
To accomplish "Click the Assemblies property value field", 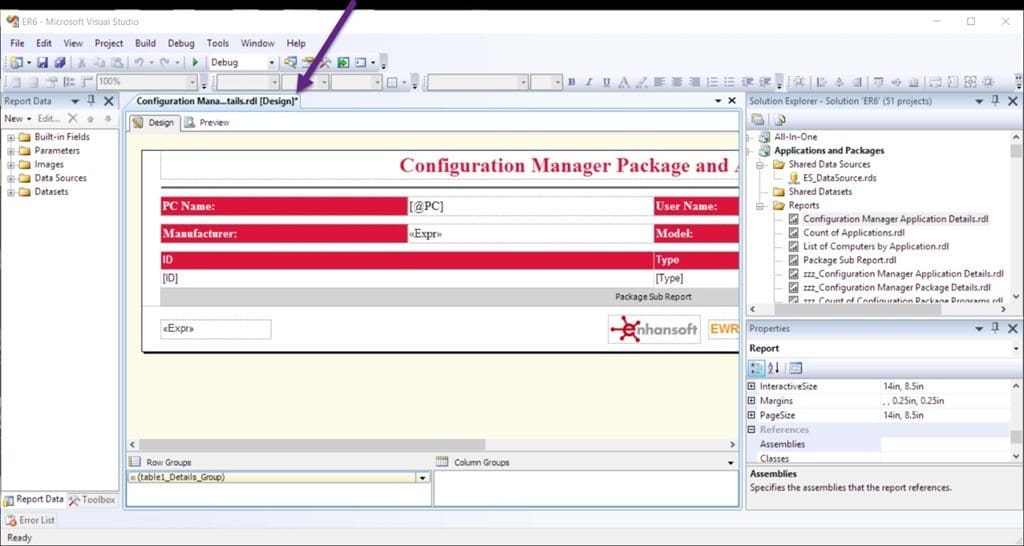I will pyautogui.click(x=945, y=444).
